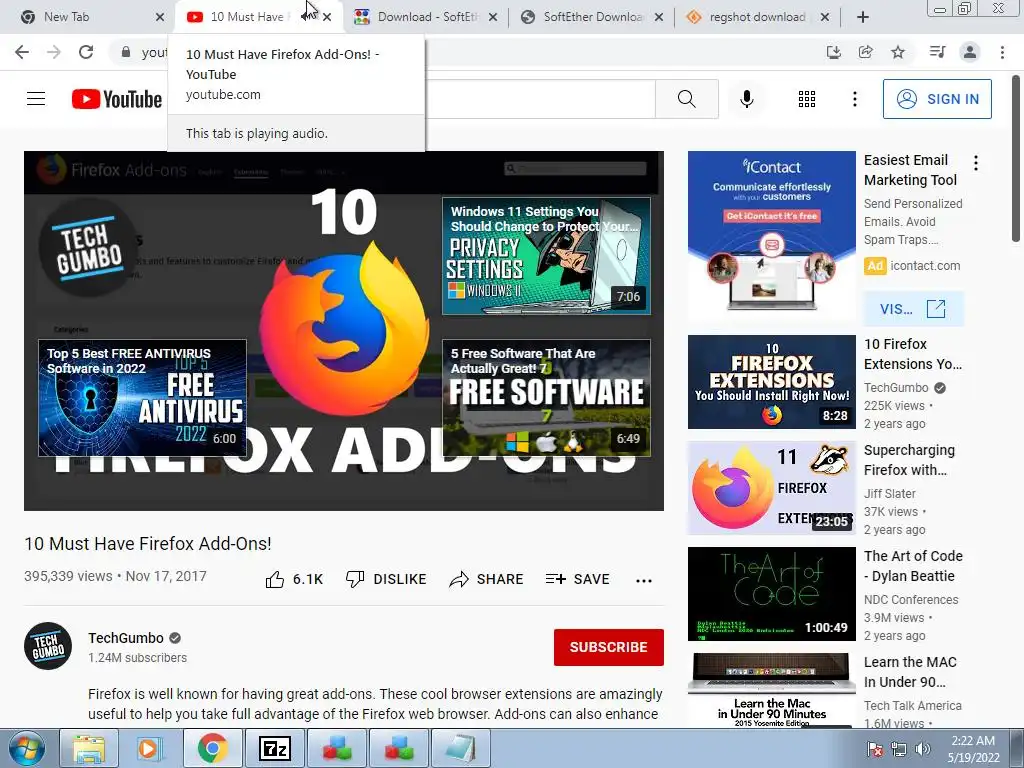Open The Art of Code video thumbnail
The height and width of the screenshot is (768, 1024).
pos(771,594)
